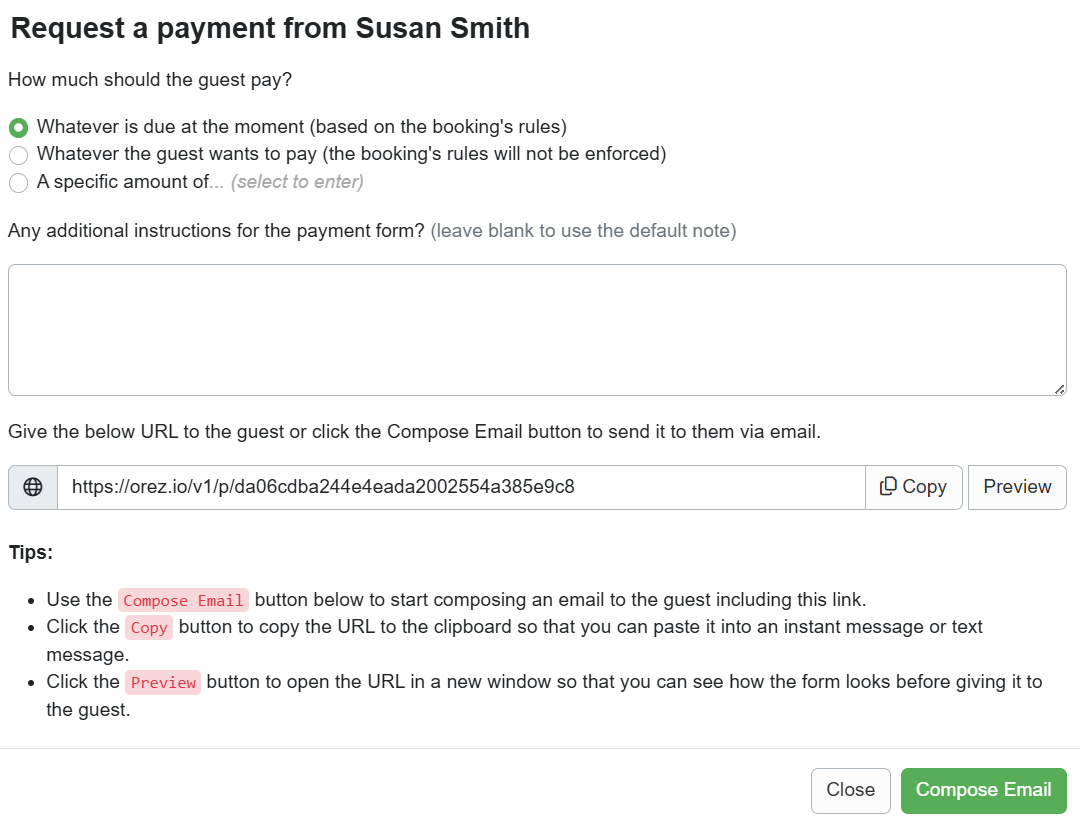The image size is (1080, 825).
Task: Click the resize handle of the instructions box
Action: coord(1058,388)
